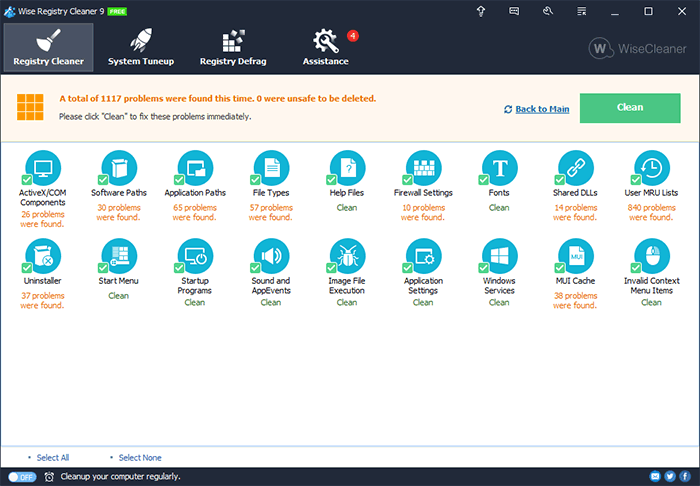Click the Help Files question-mark icon
This screenshot has width=700, height=486.
click(347, 168)
